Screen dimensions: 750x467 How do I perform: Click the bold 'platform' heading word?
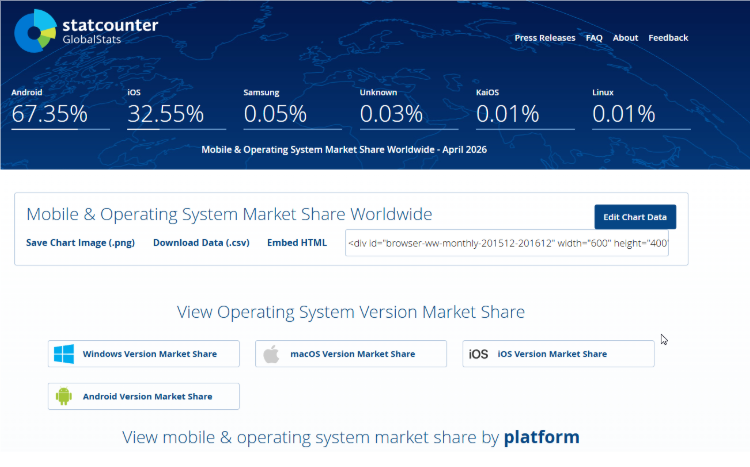[541, 437]
